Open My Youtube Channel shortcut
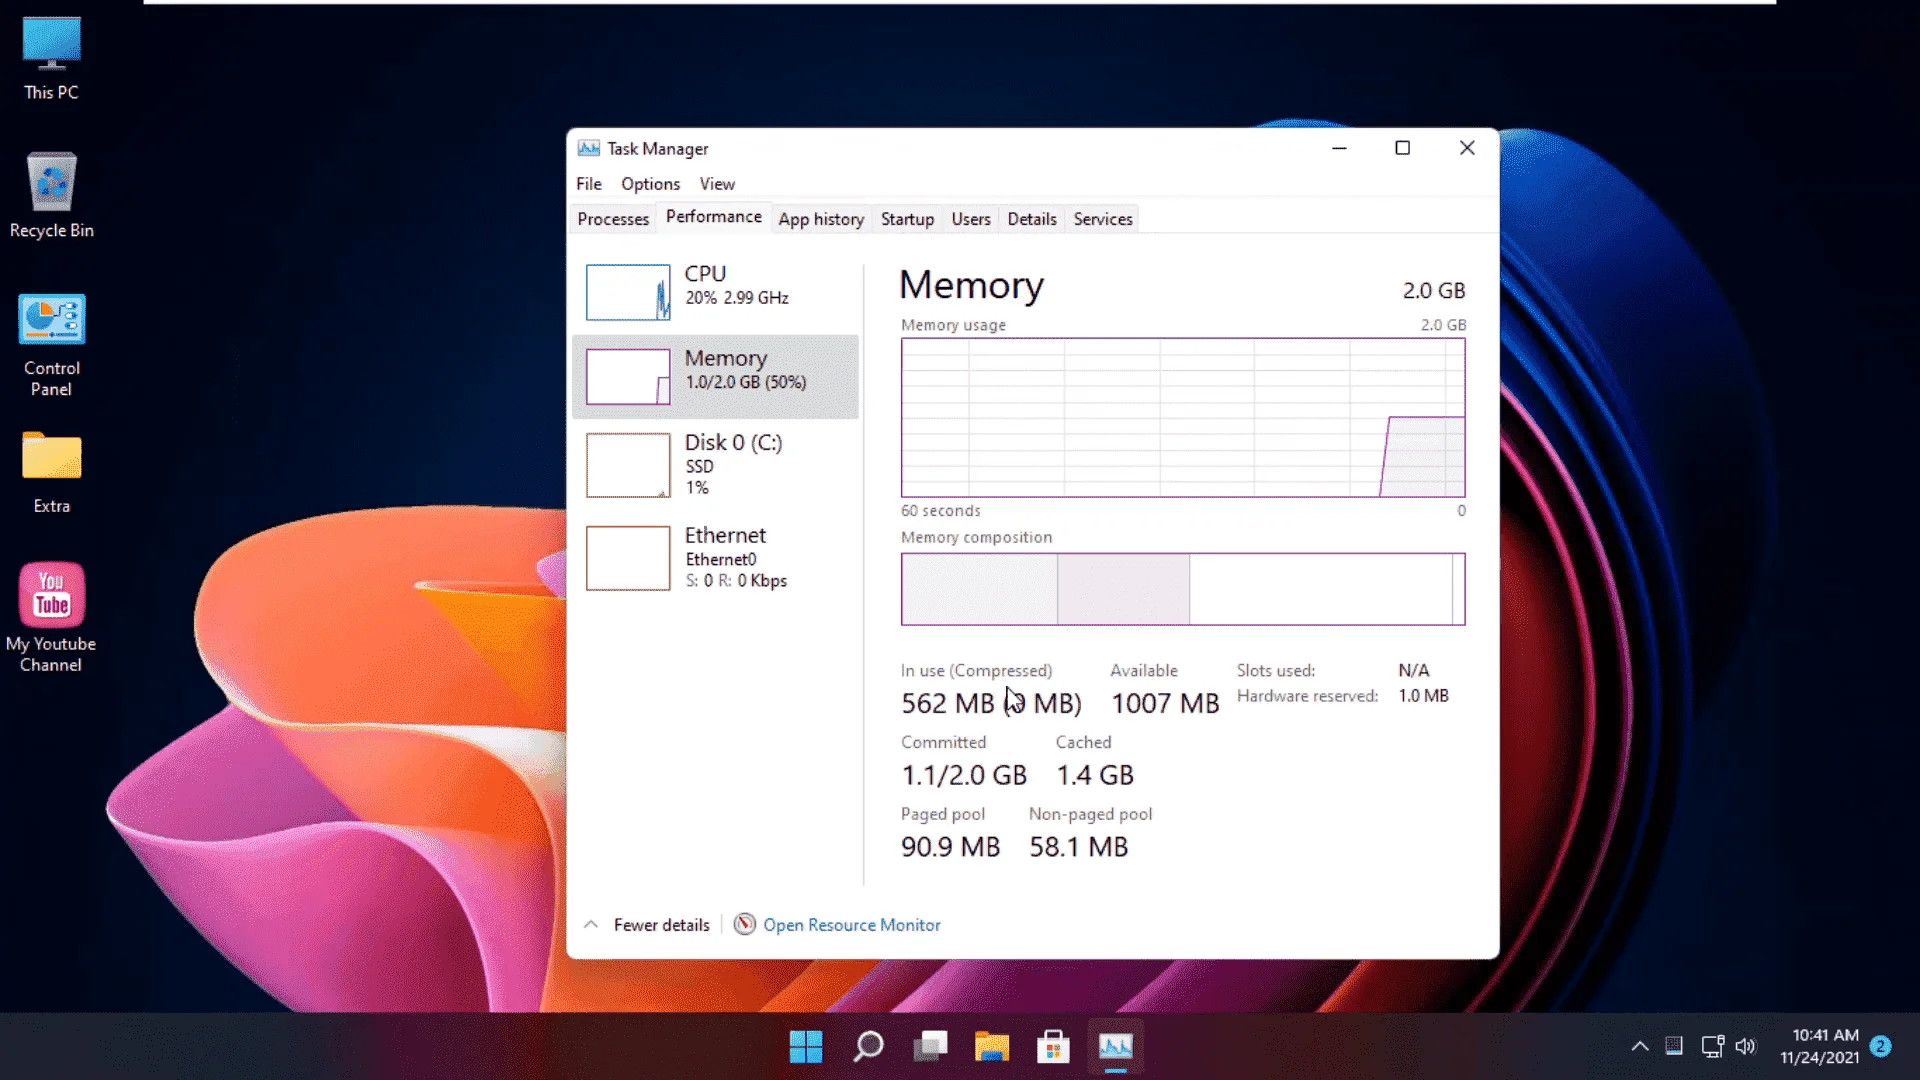1920x1080 pixels. coord(51,617)
